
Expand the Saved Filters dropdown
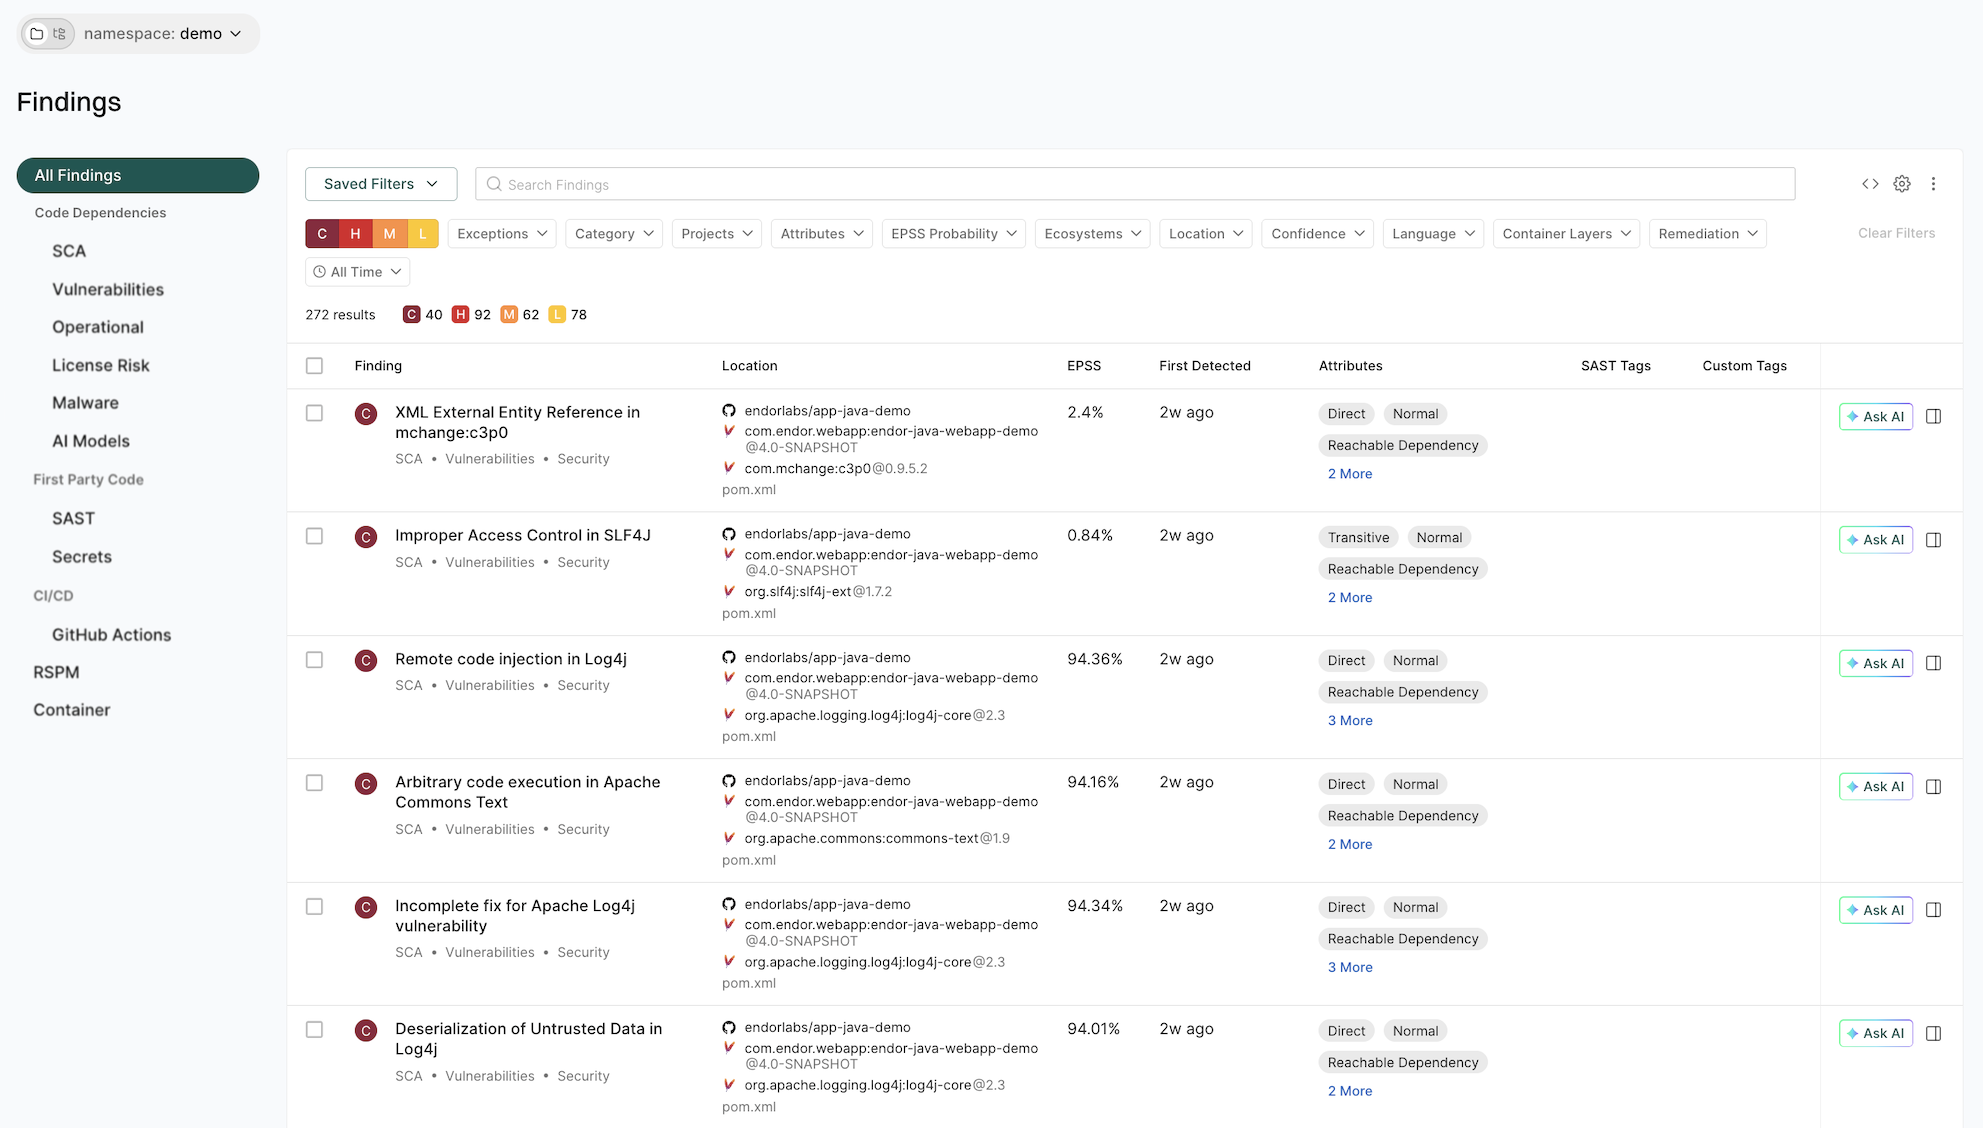[380, 184]
